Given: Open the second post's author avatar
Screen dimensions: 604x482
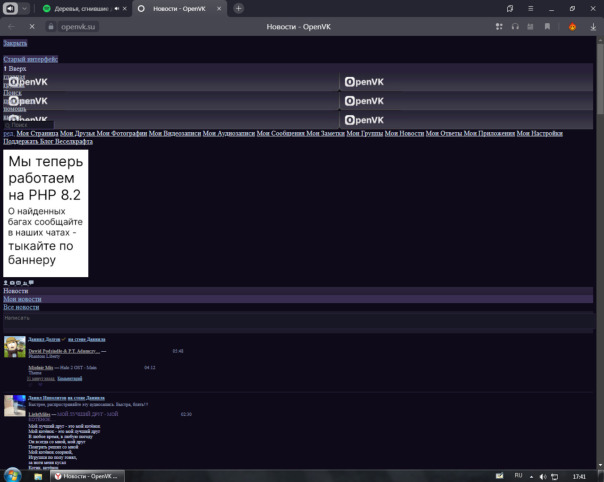Looking at the screenshot, I should [x=15, y=405].
